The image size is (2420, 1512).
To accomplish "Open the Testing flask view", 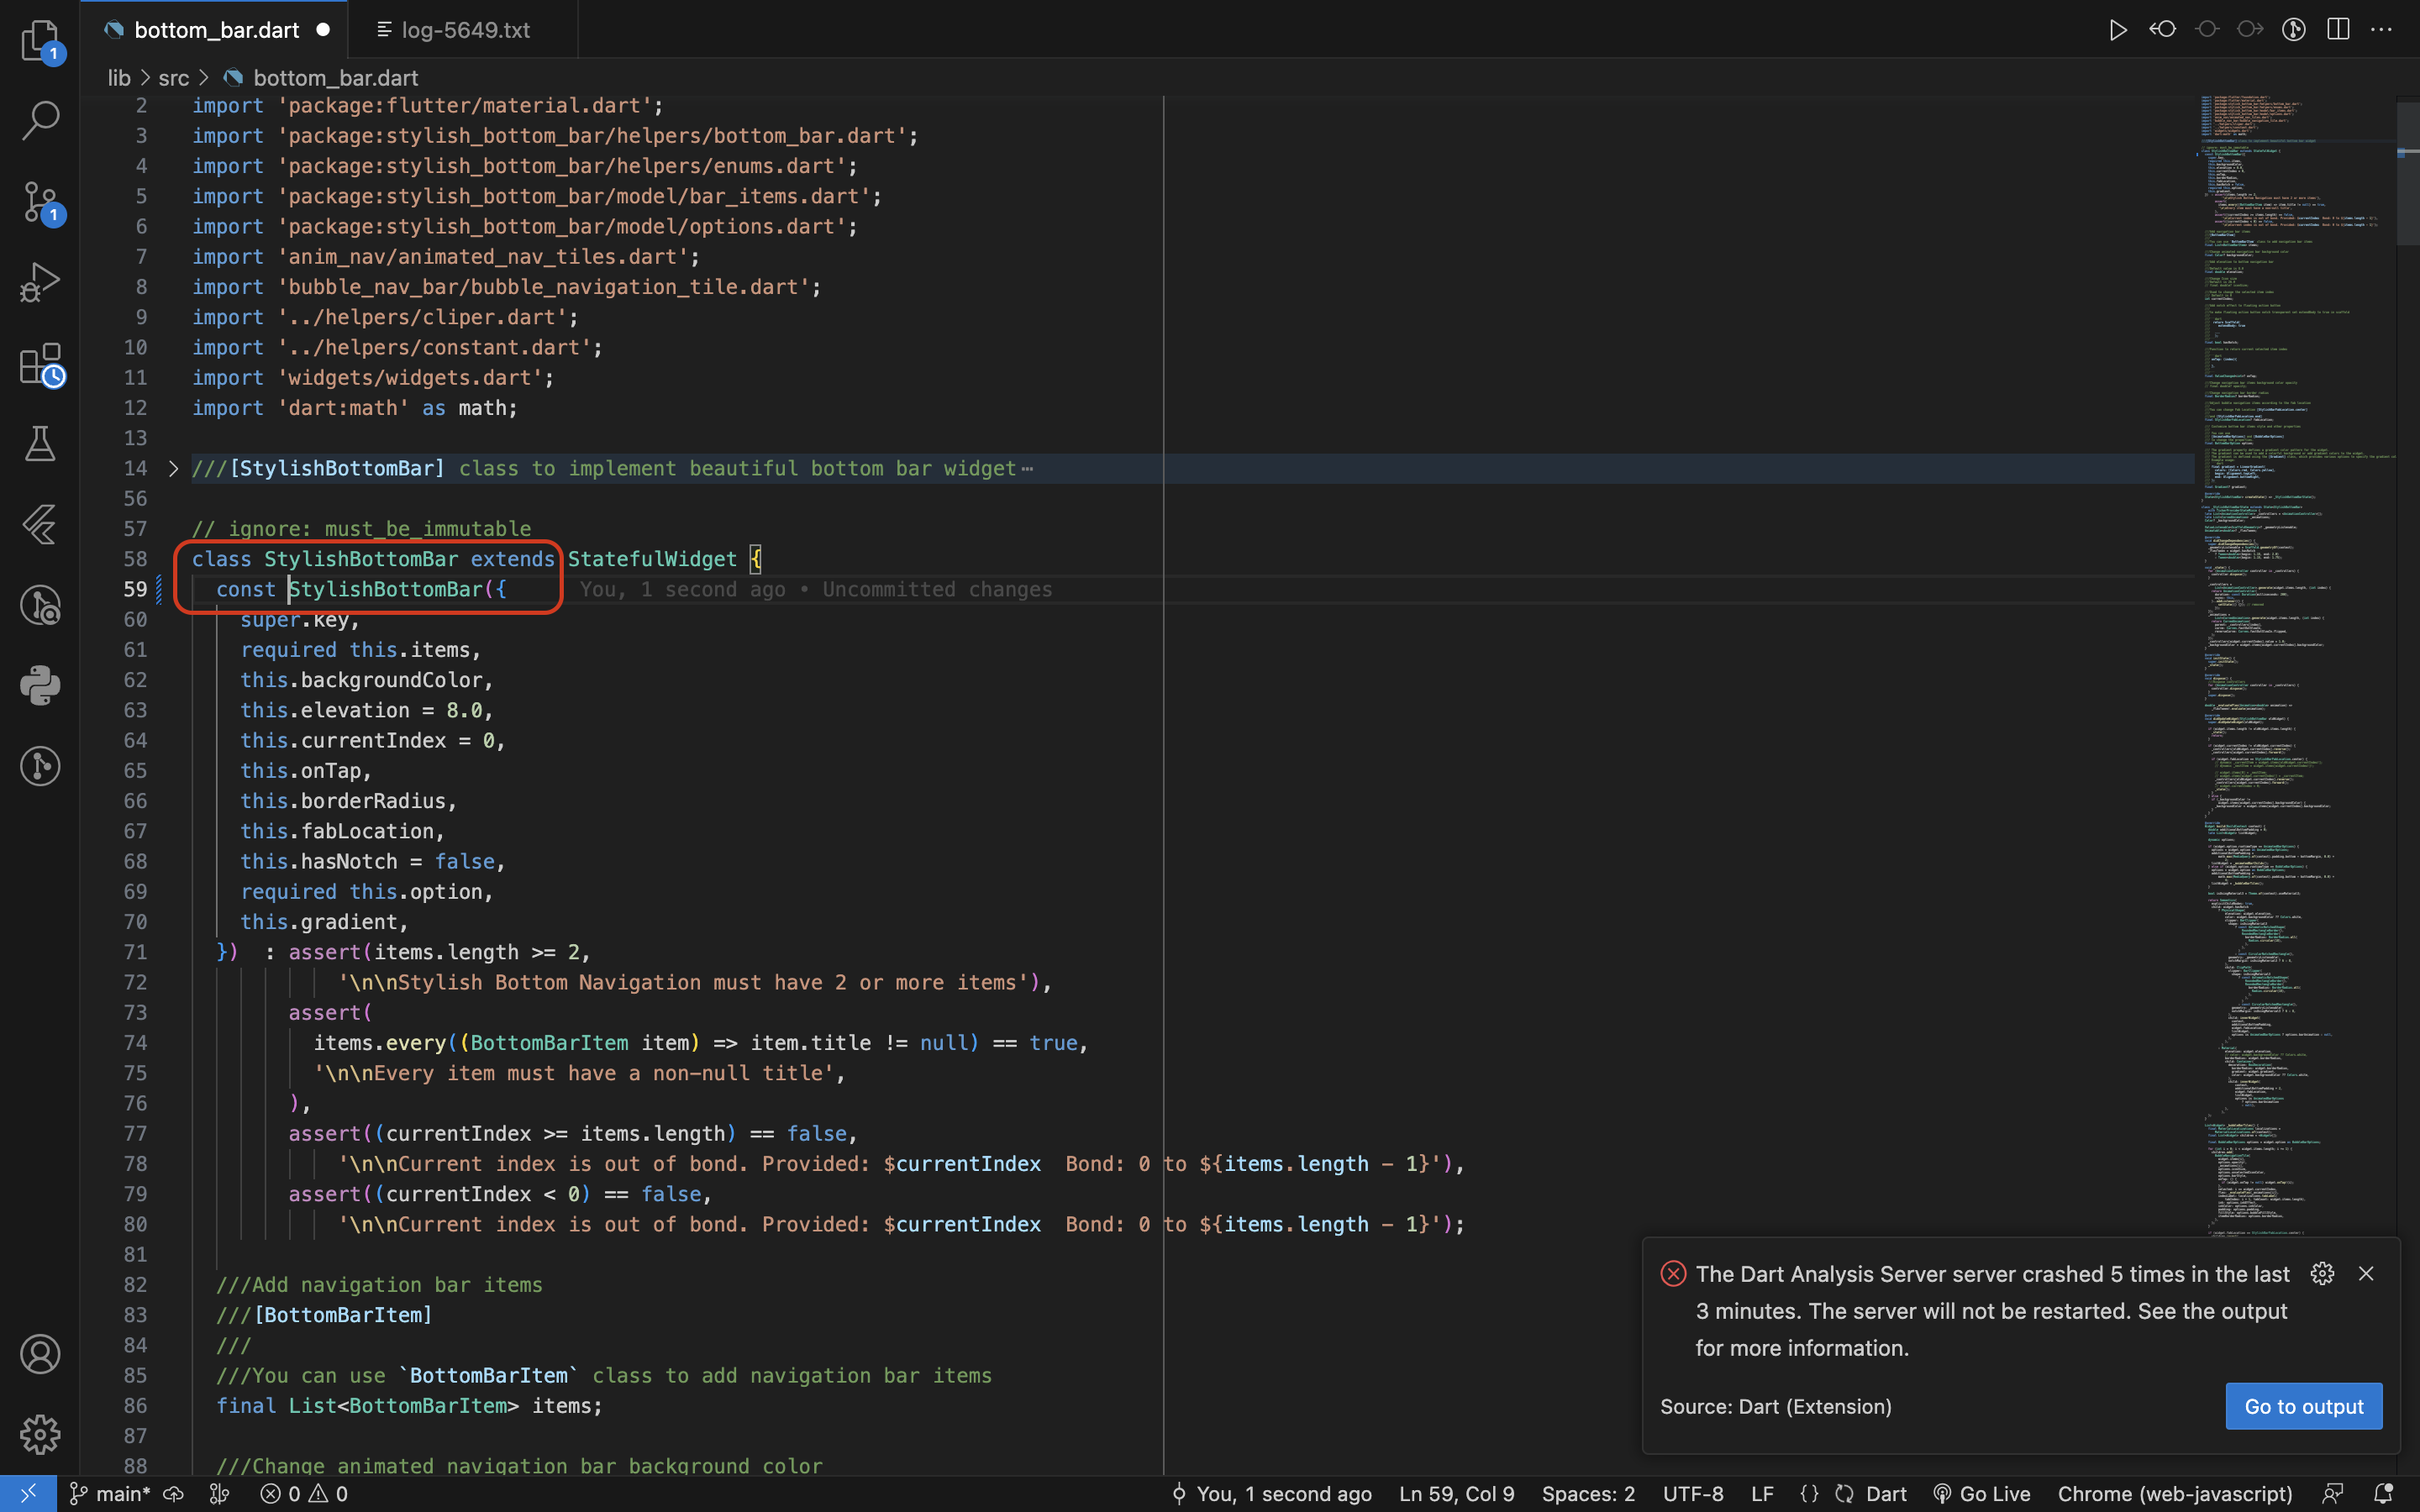I will point(40,443).
